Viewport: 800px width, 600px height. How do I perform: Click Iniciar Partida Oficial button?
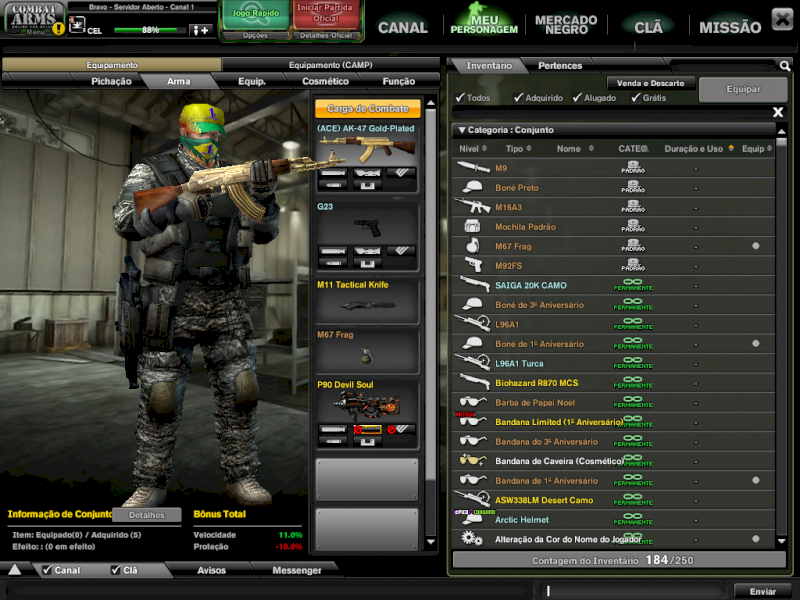326,16
